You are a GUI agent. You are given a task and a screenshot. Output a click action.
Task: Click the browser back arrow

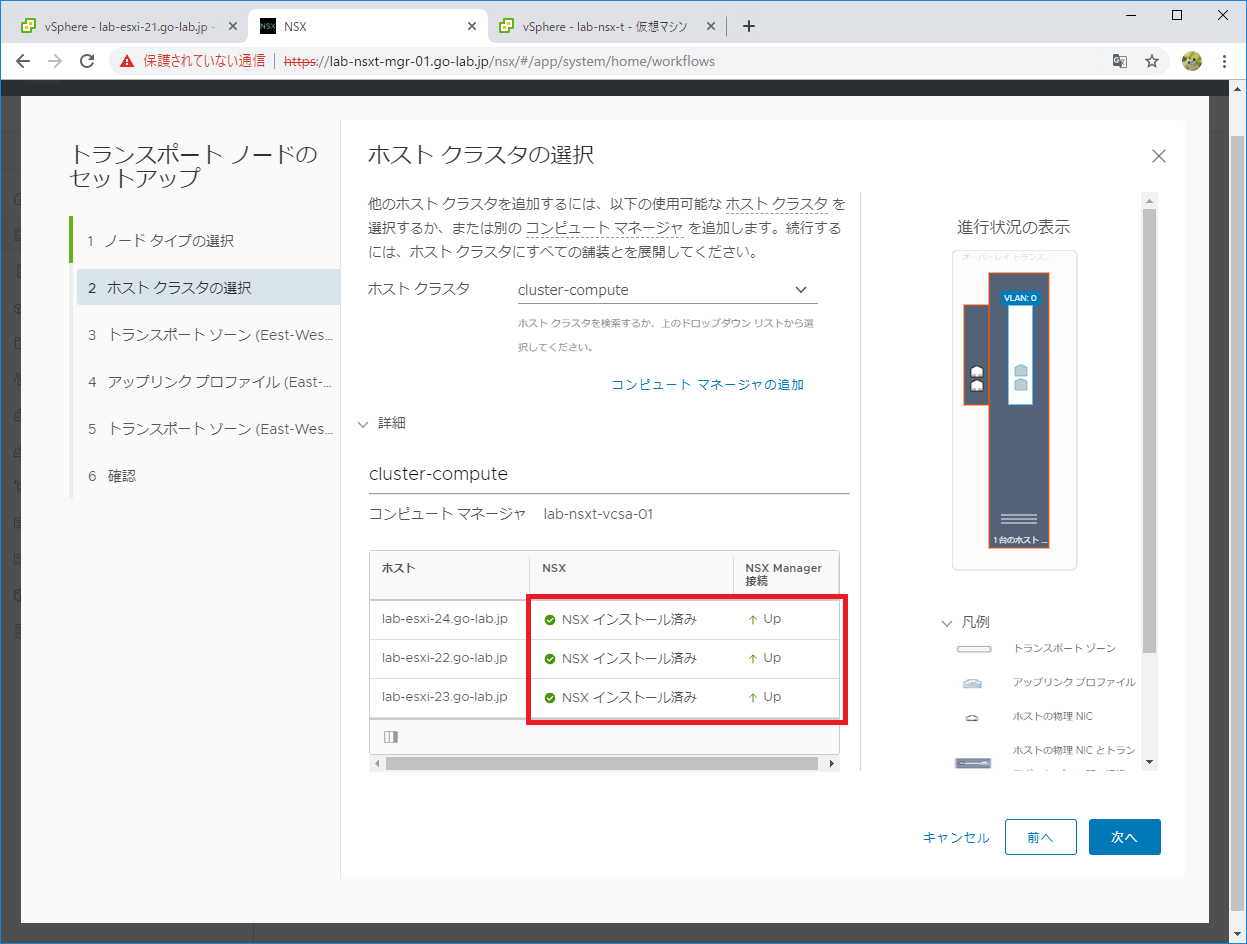pyautogui.click(x=23, y=61)
